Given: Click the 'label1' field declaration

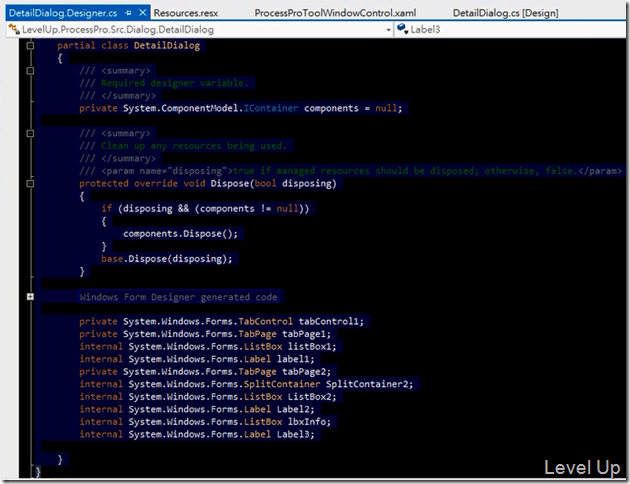Looking at the screenshot, I should point(197,359).
